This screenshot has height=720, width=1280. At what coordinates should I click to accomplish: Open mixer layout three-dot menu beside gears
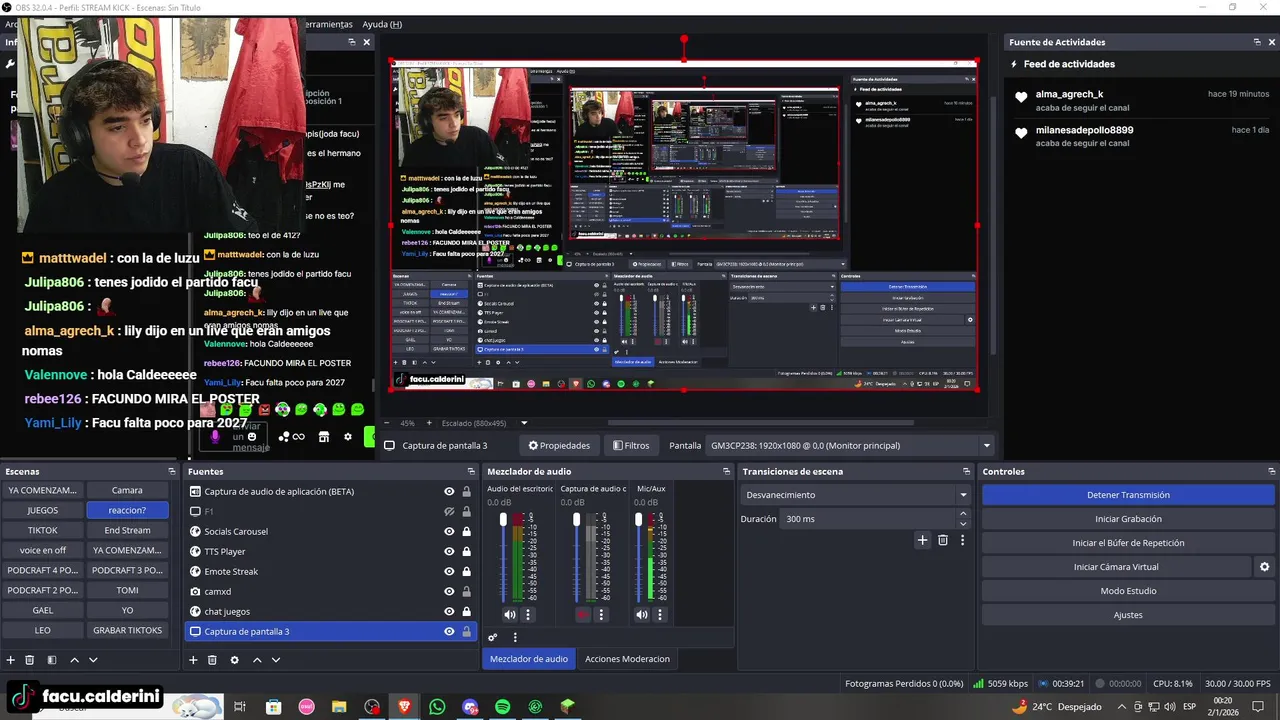pyautogui.click(x=515, y=637)
